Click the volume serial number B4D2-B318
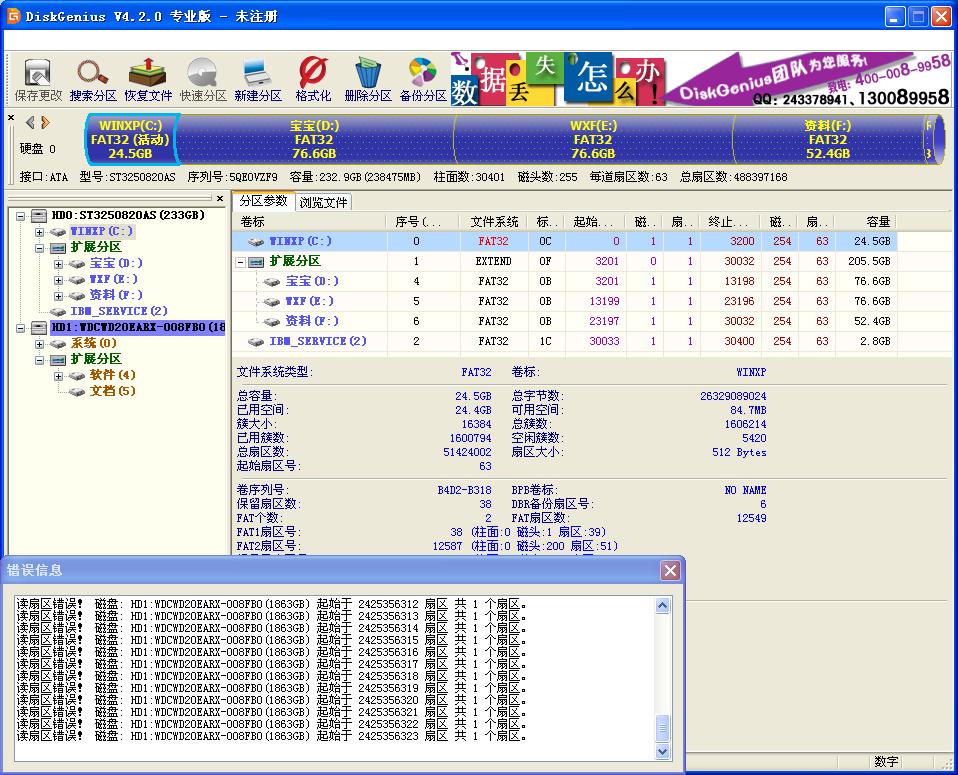This screenshot has width=958, height=775. coord(464,490)
